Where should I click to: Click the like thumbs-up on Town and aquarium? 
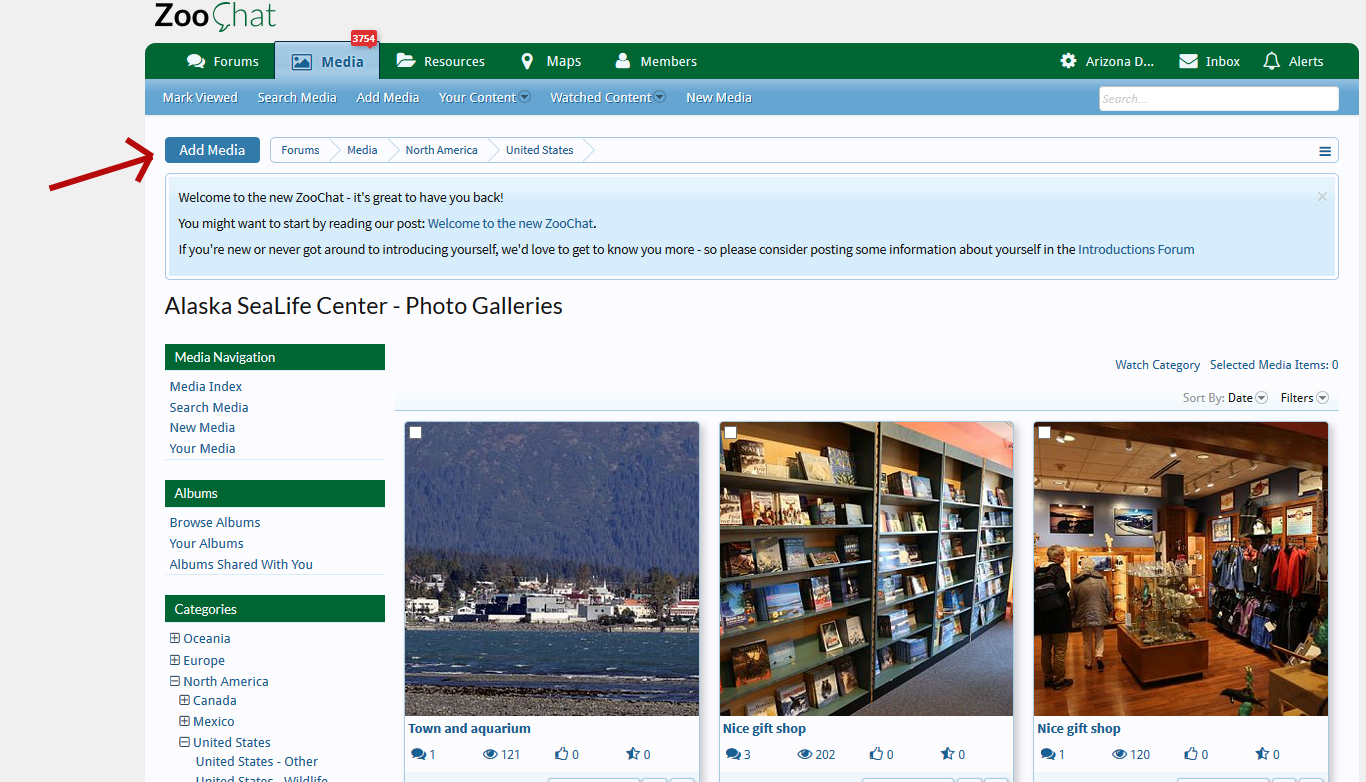562,754
